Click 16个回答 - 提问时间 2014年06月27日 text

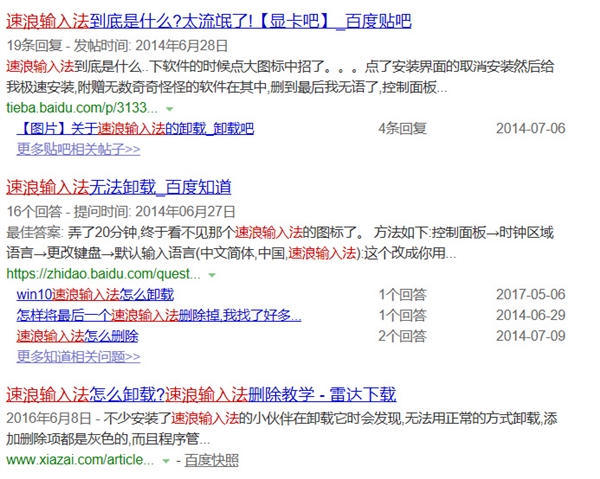tap(121, 211)
